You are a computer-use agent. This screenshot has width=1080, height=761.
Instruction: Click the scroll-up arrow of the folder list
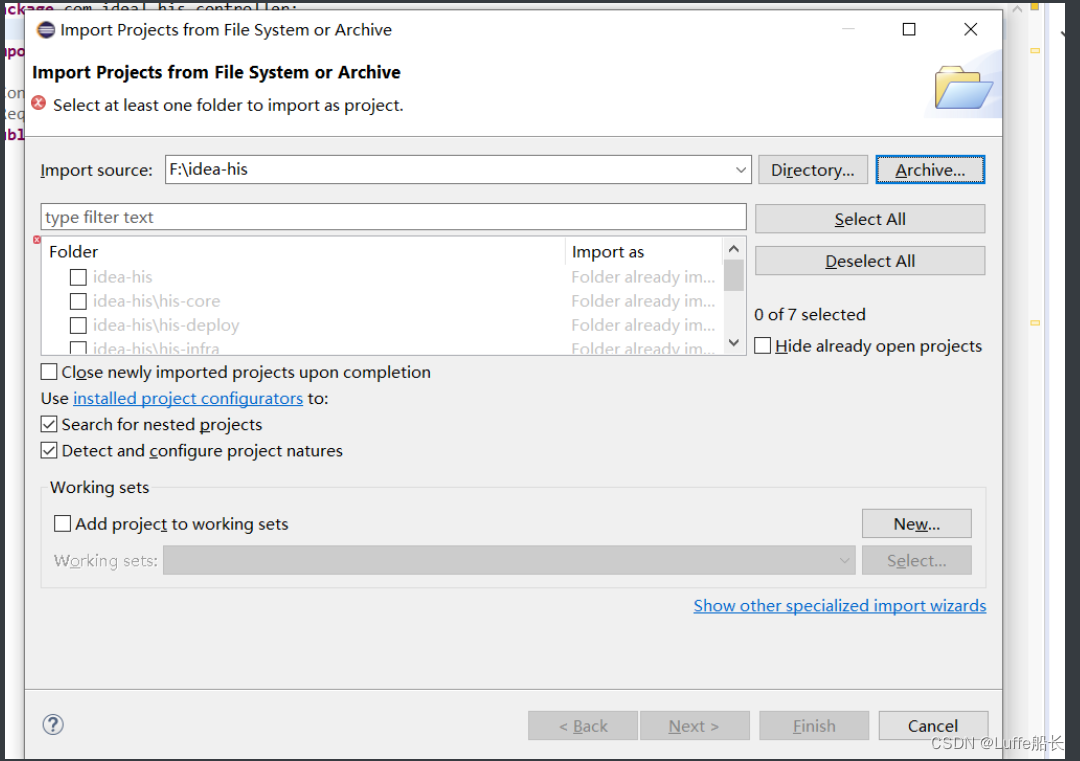pos(733,248)
